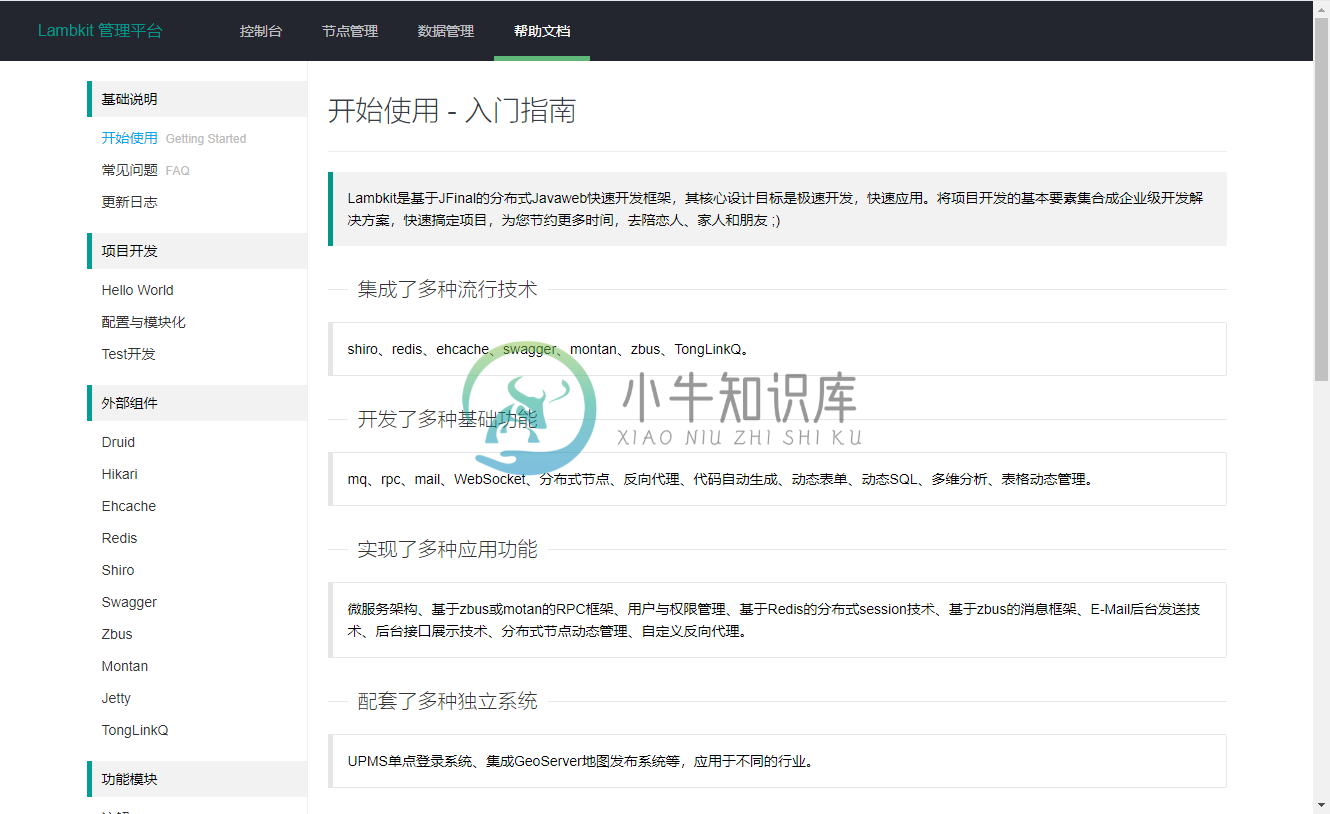Click the 开始使用 - 入门指南 heading
Viewport: 1330px width, 814px height.
pos(452,110)
